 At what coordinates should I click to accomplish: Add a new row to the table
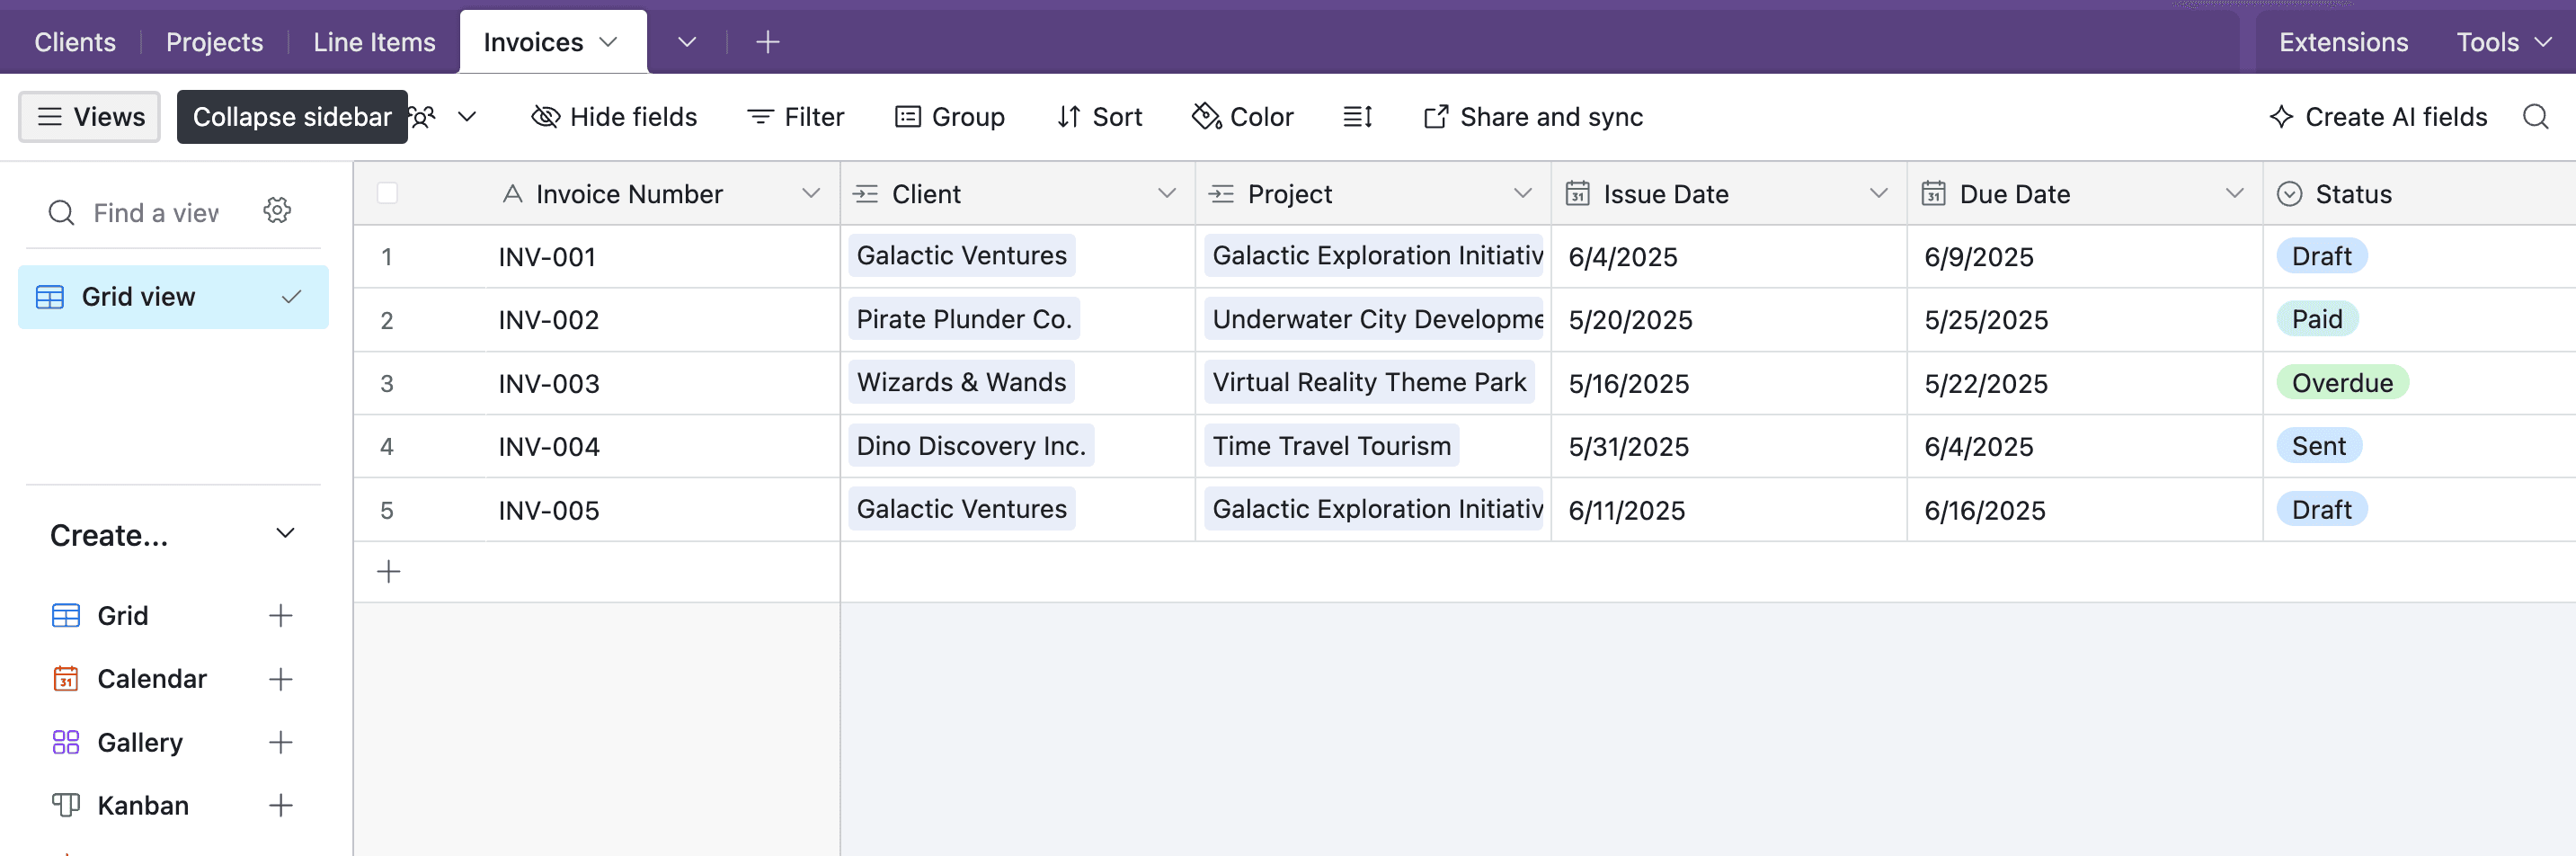(x=388, y=571)
